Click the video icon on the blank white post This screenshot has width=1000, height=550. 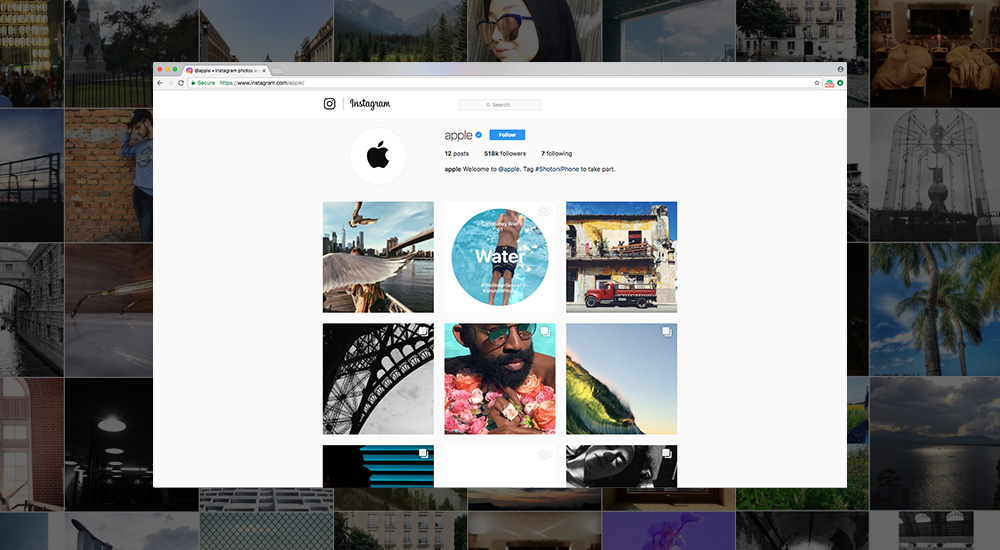pyautogui.click(x=544, y=454)
